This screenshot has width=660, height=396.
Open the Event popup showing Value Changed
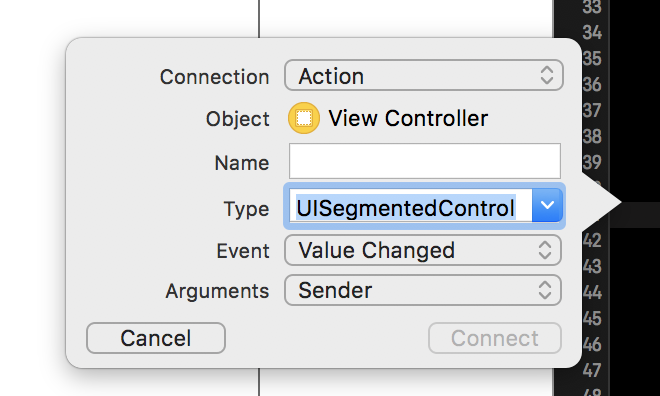423,250
